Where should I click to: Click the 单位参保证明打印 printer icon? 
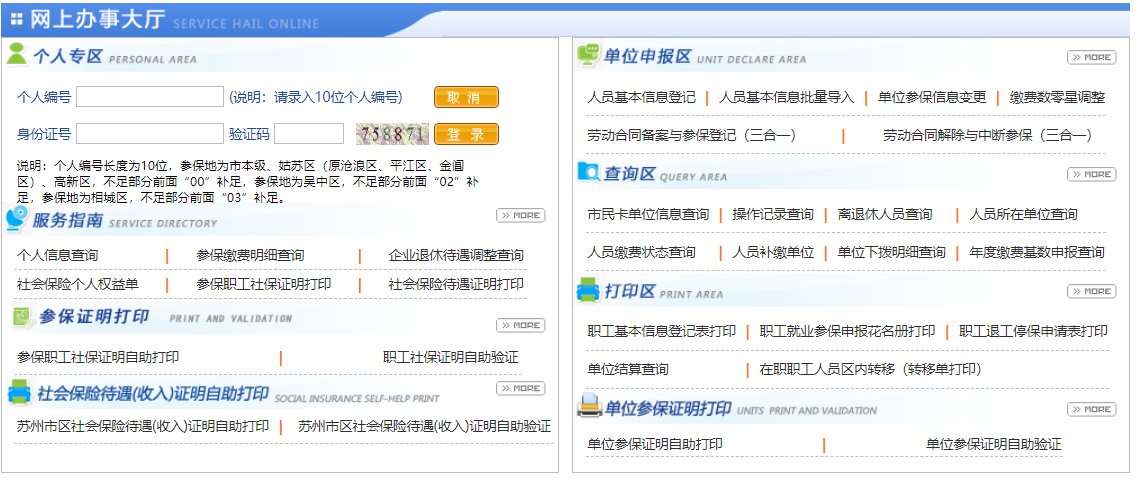[x=589, y=406]
